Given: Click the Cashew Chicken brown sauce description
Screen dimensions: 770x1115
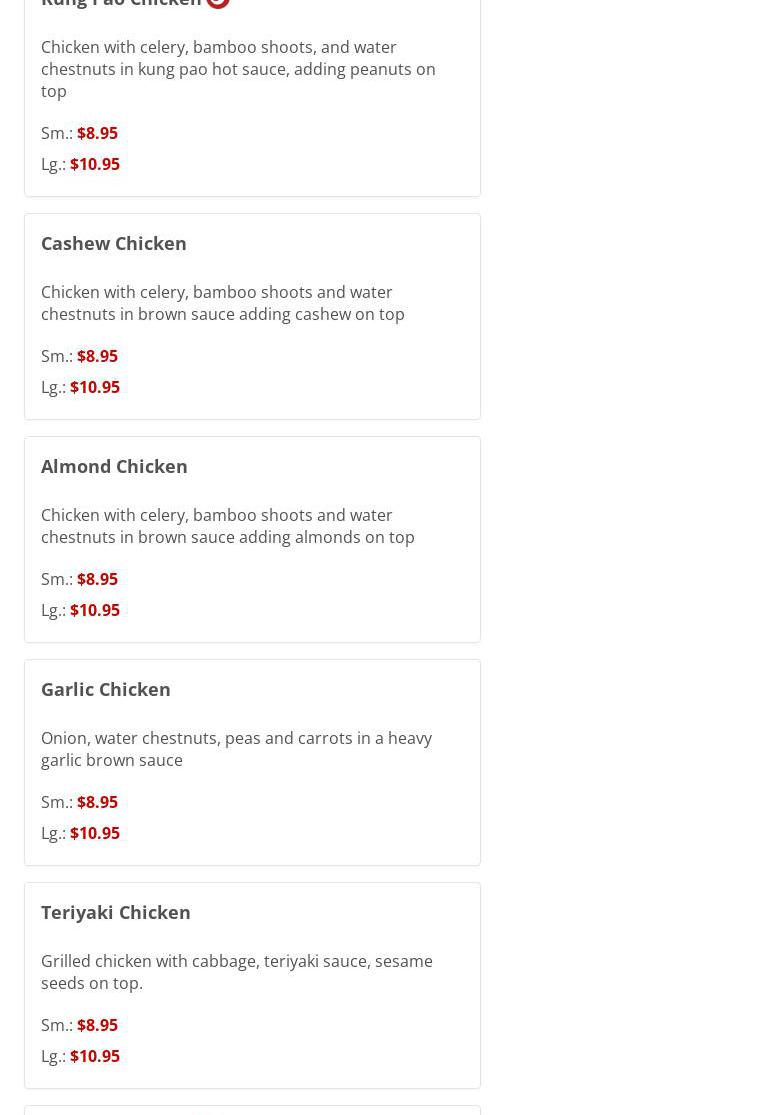Looking at the screenshot, I should (x=222, y=303).
